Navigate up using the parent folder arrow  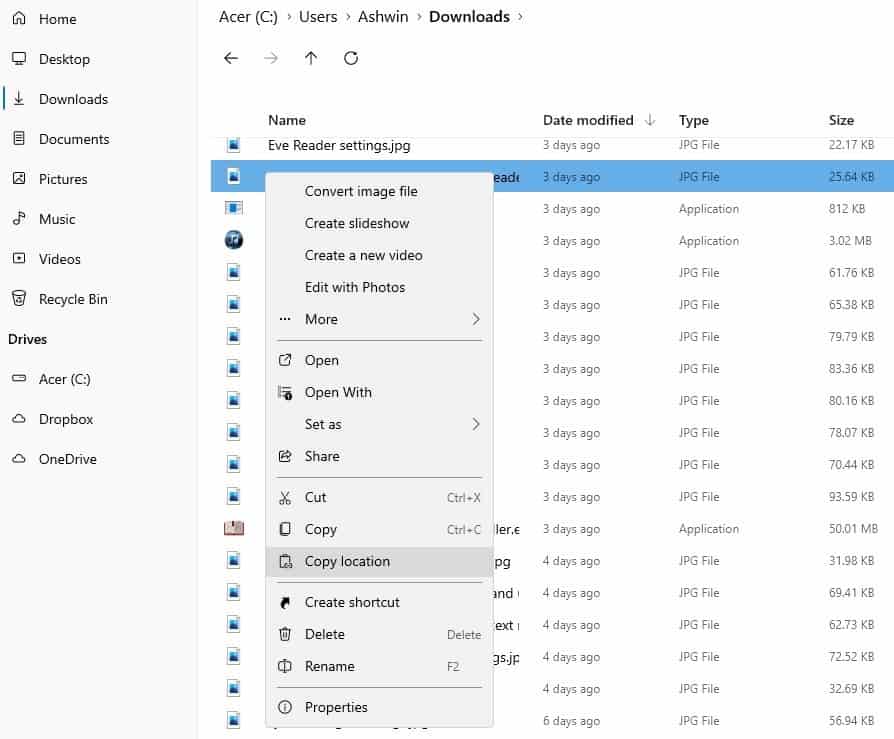tap(310, 58)
